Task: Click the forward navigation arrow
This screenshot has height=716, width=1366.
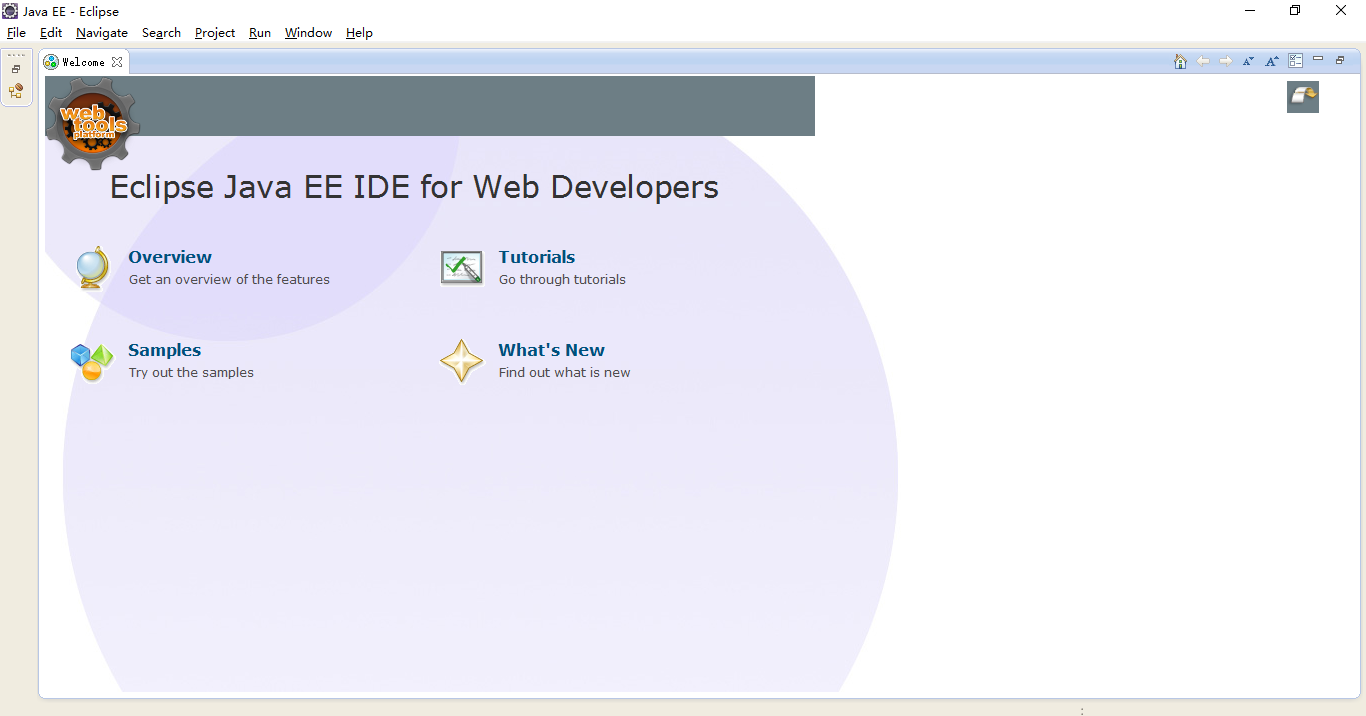Action: [1226, 61]
